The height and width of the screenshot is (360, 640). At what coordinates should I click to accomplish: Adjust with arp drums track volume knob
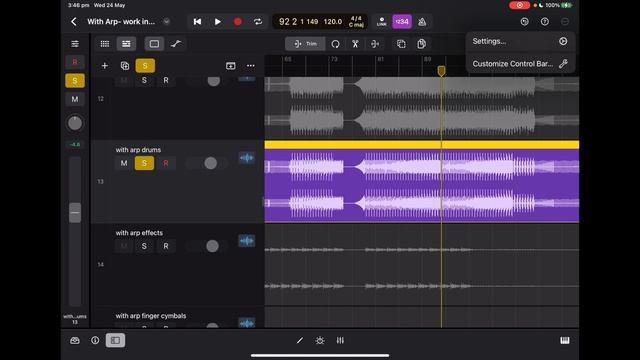tap(211, 163)
